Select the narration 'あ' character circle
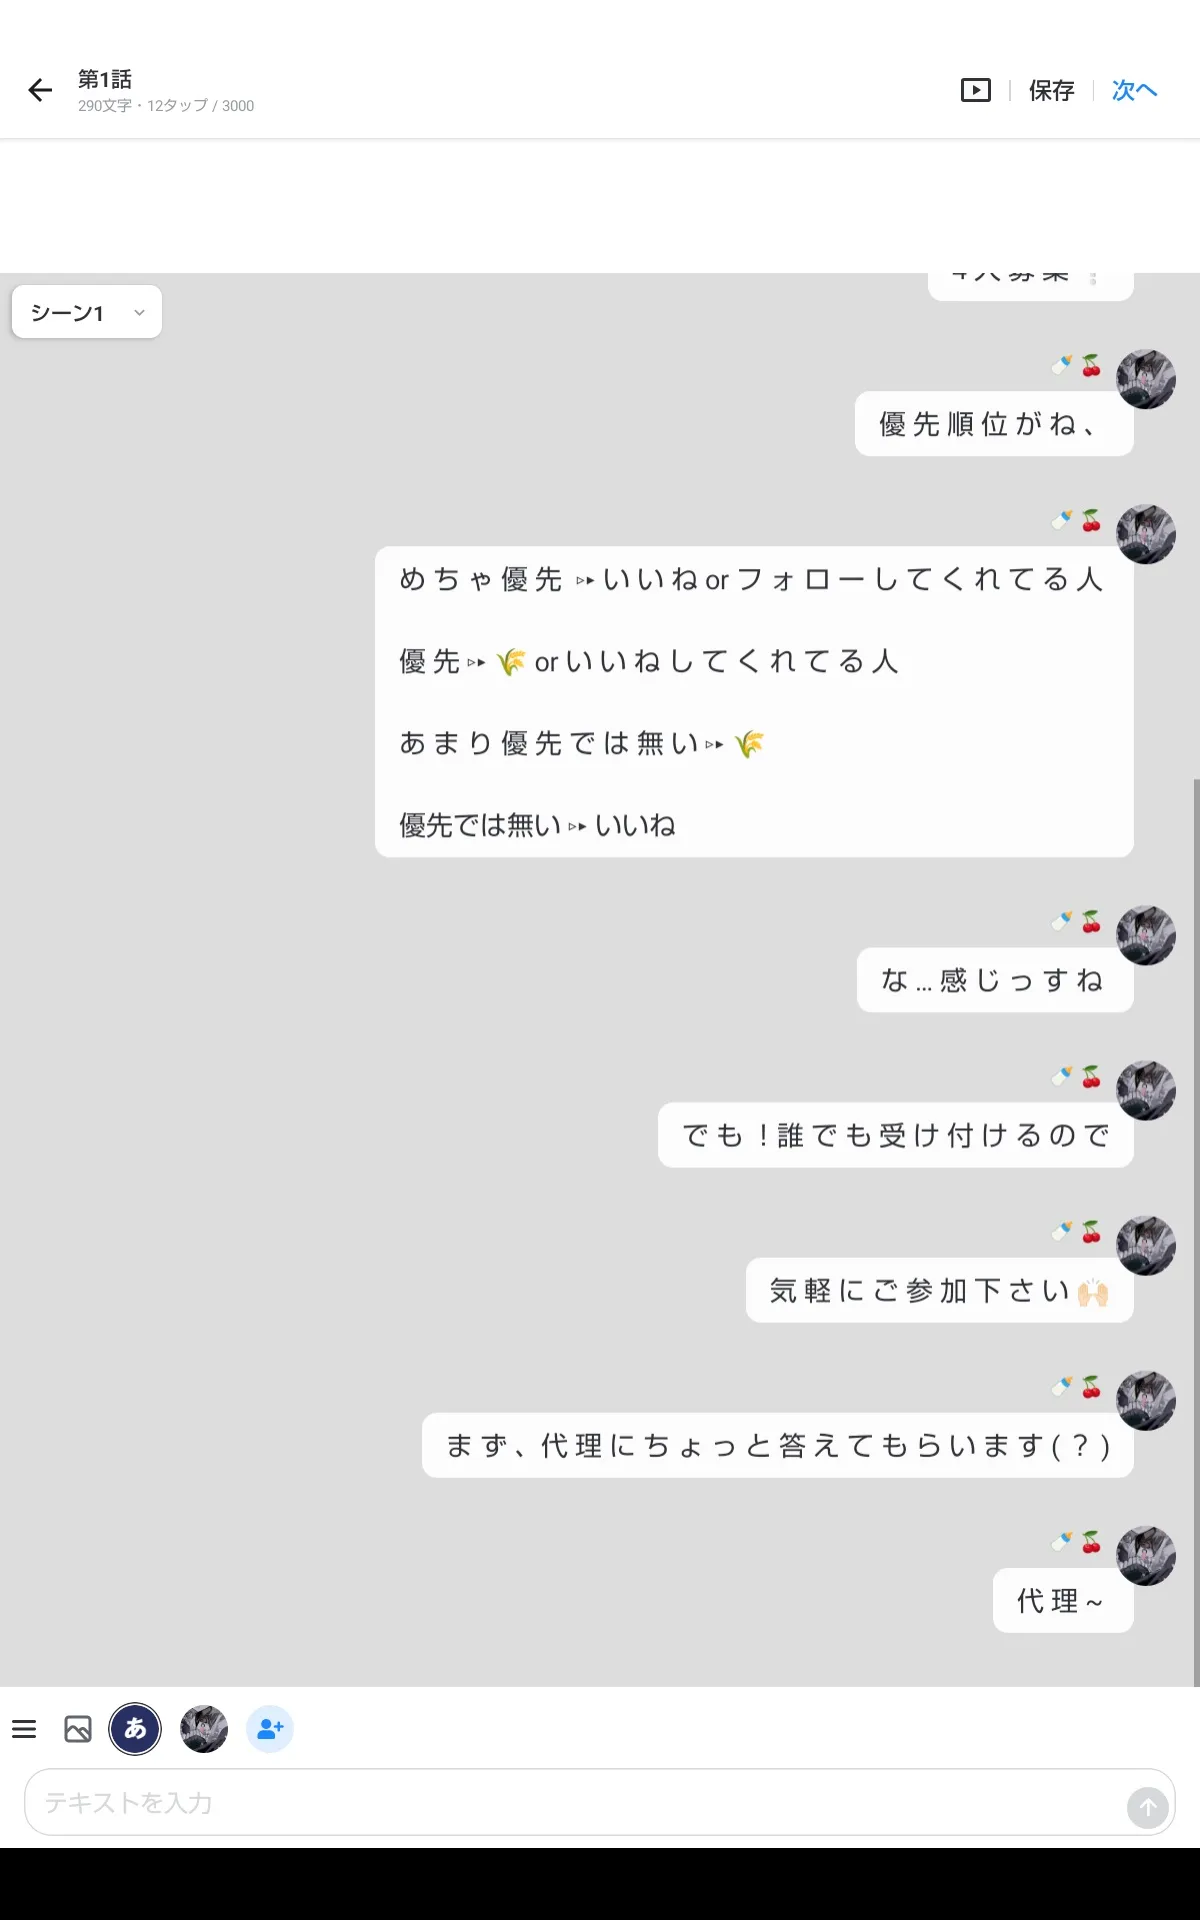 pyautogui.click(x=135, y=1729)
